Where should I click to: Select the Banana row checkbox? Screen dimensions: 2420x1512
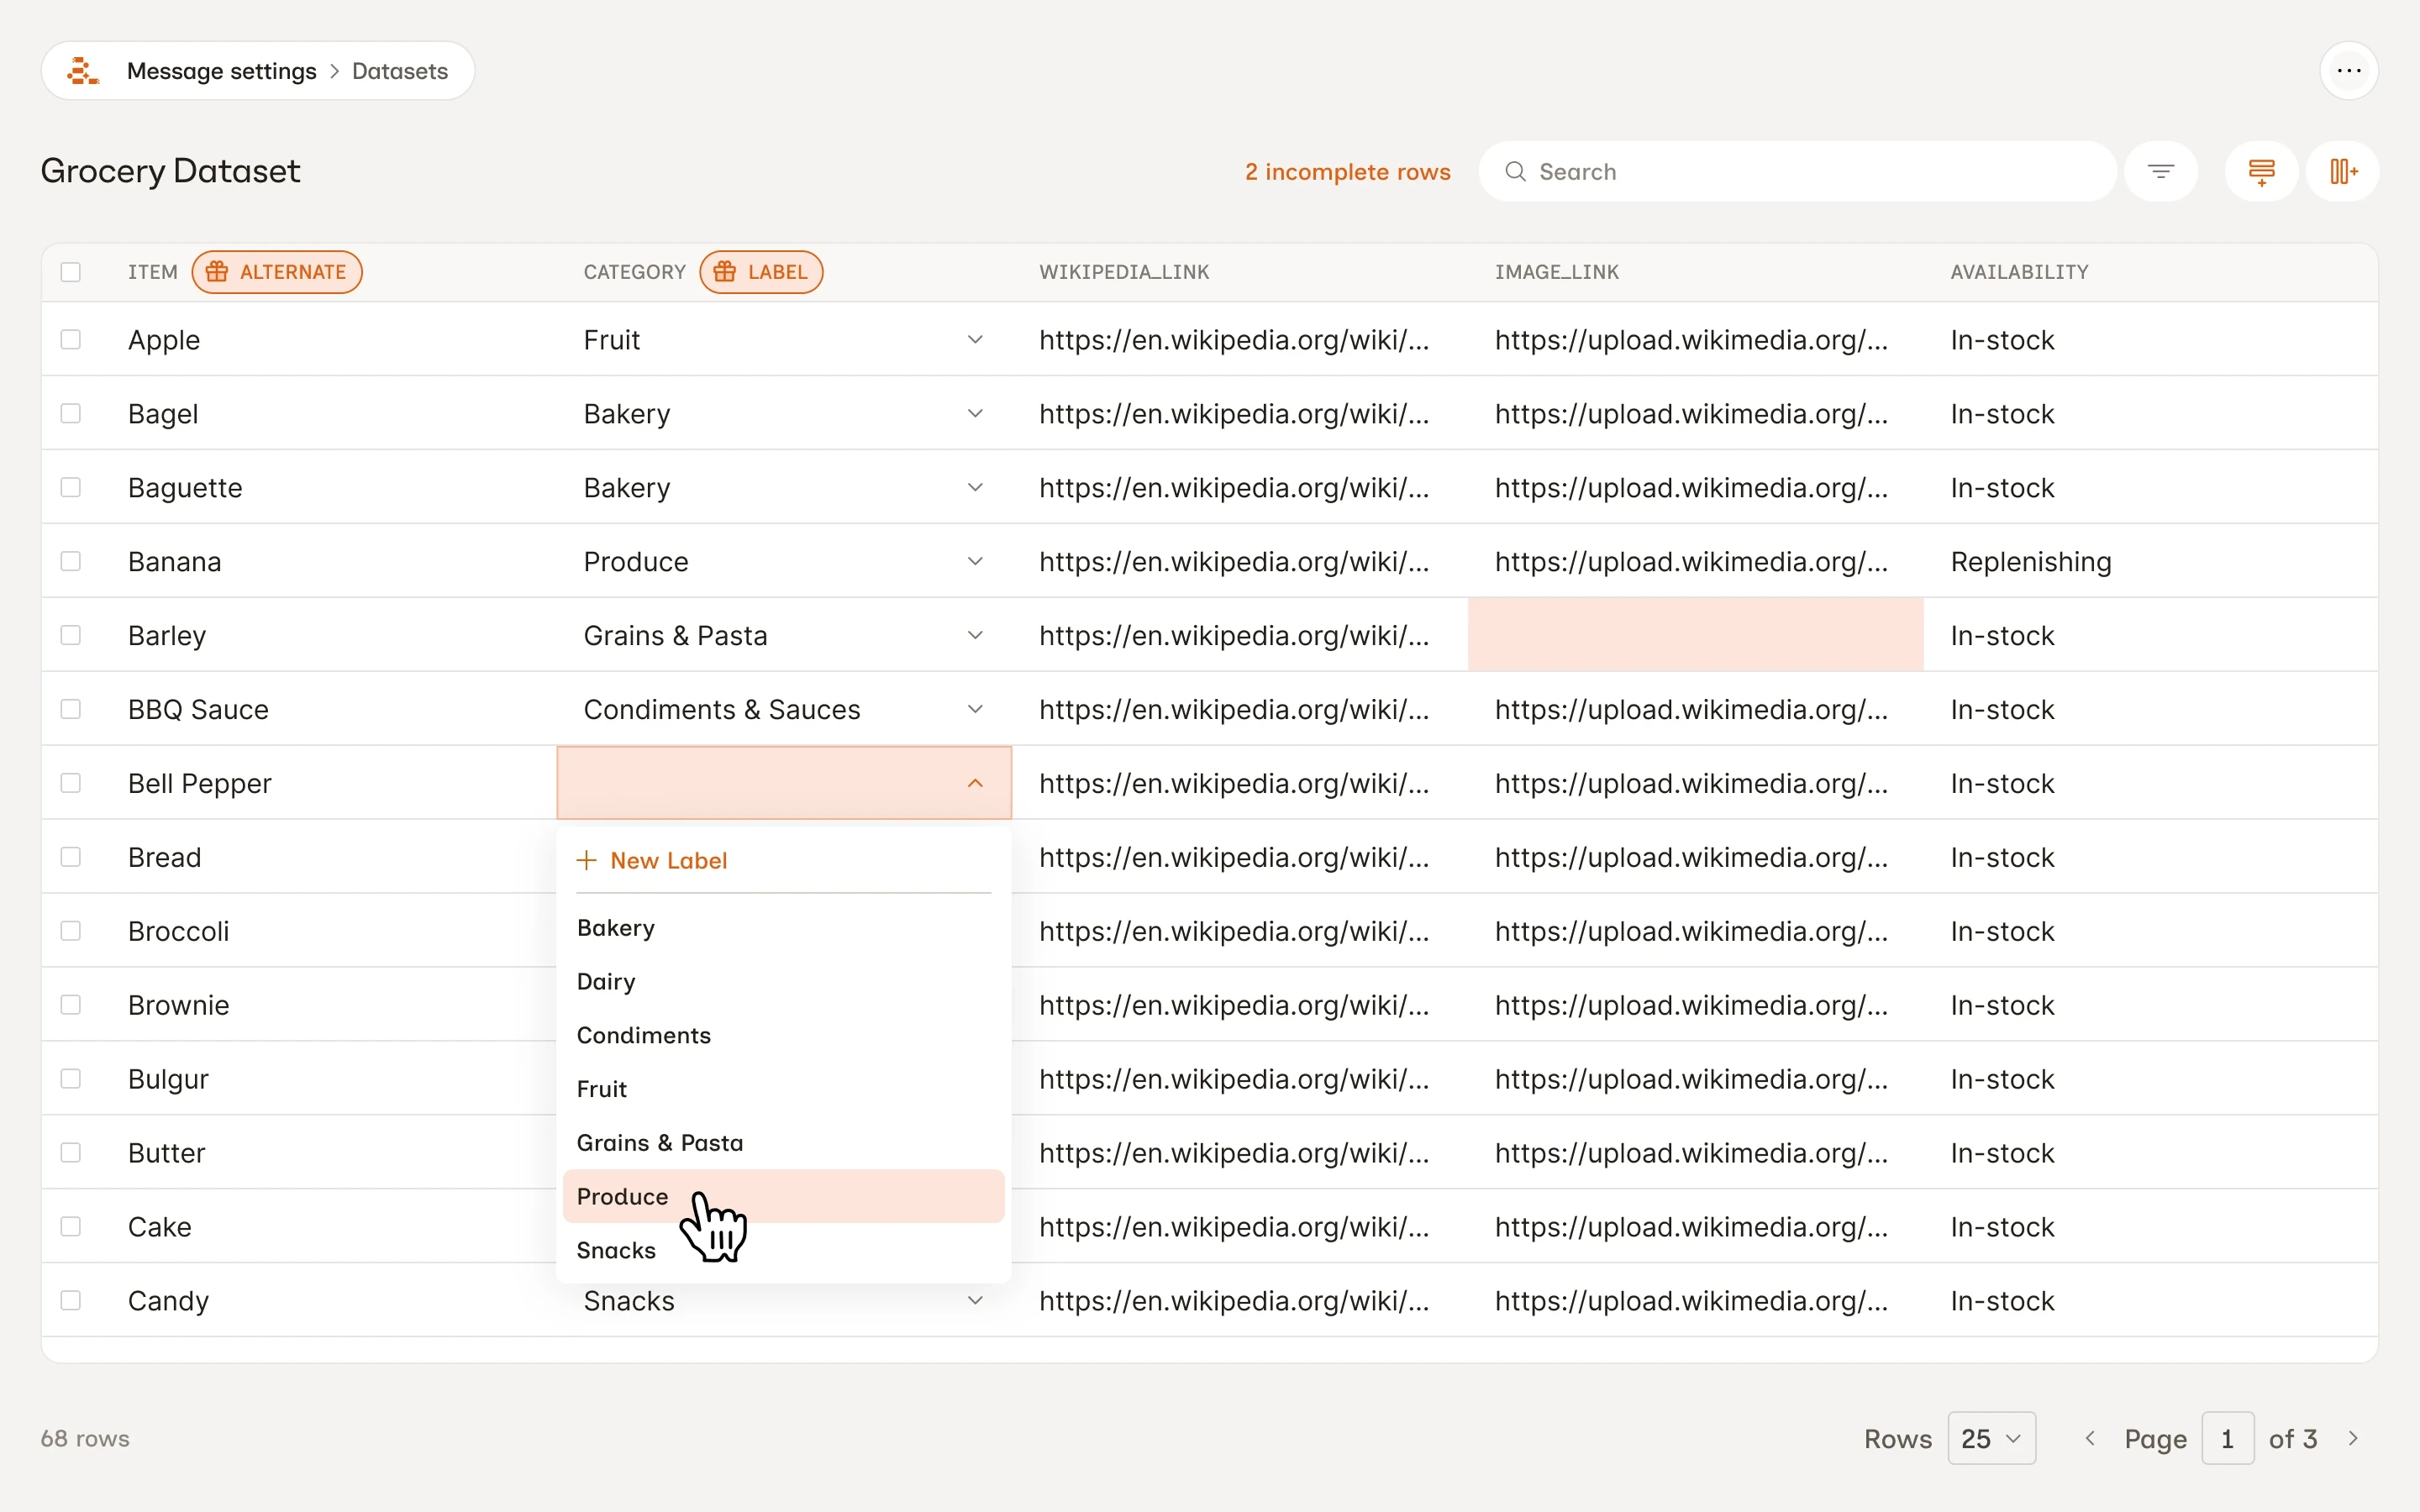pyautogui.click(x=71, y=562)
